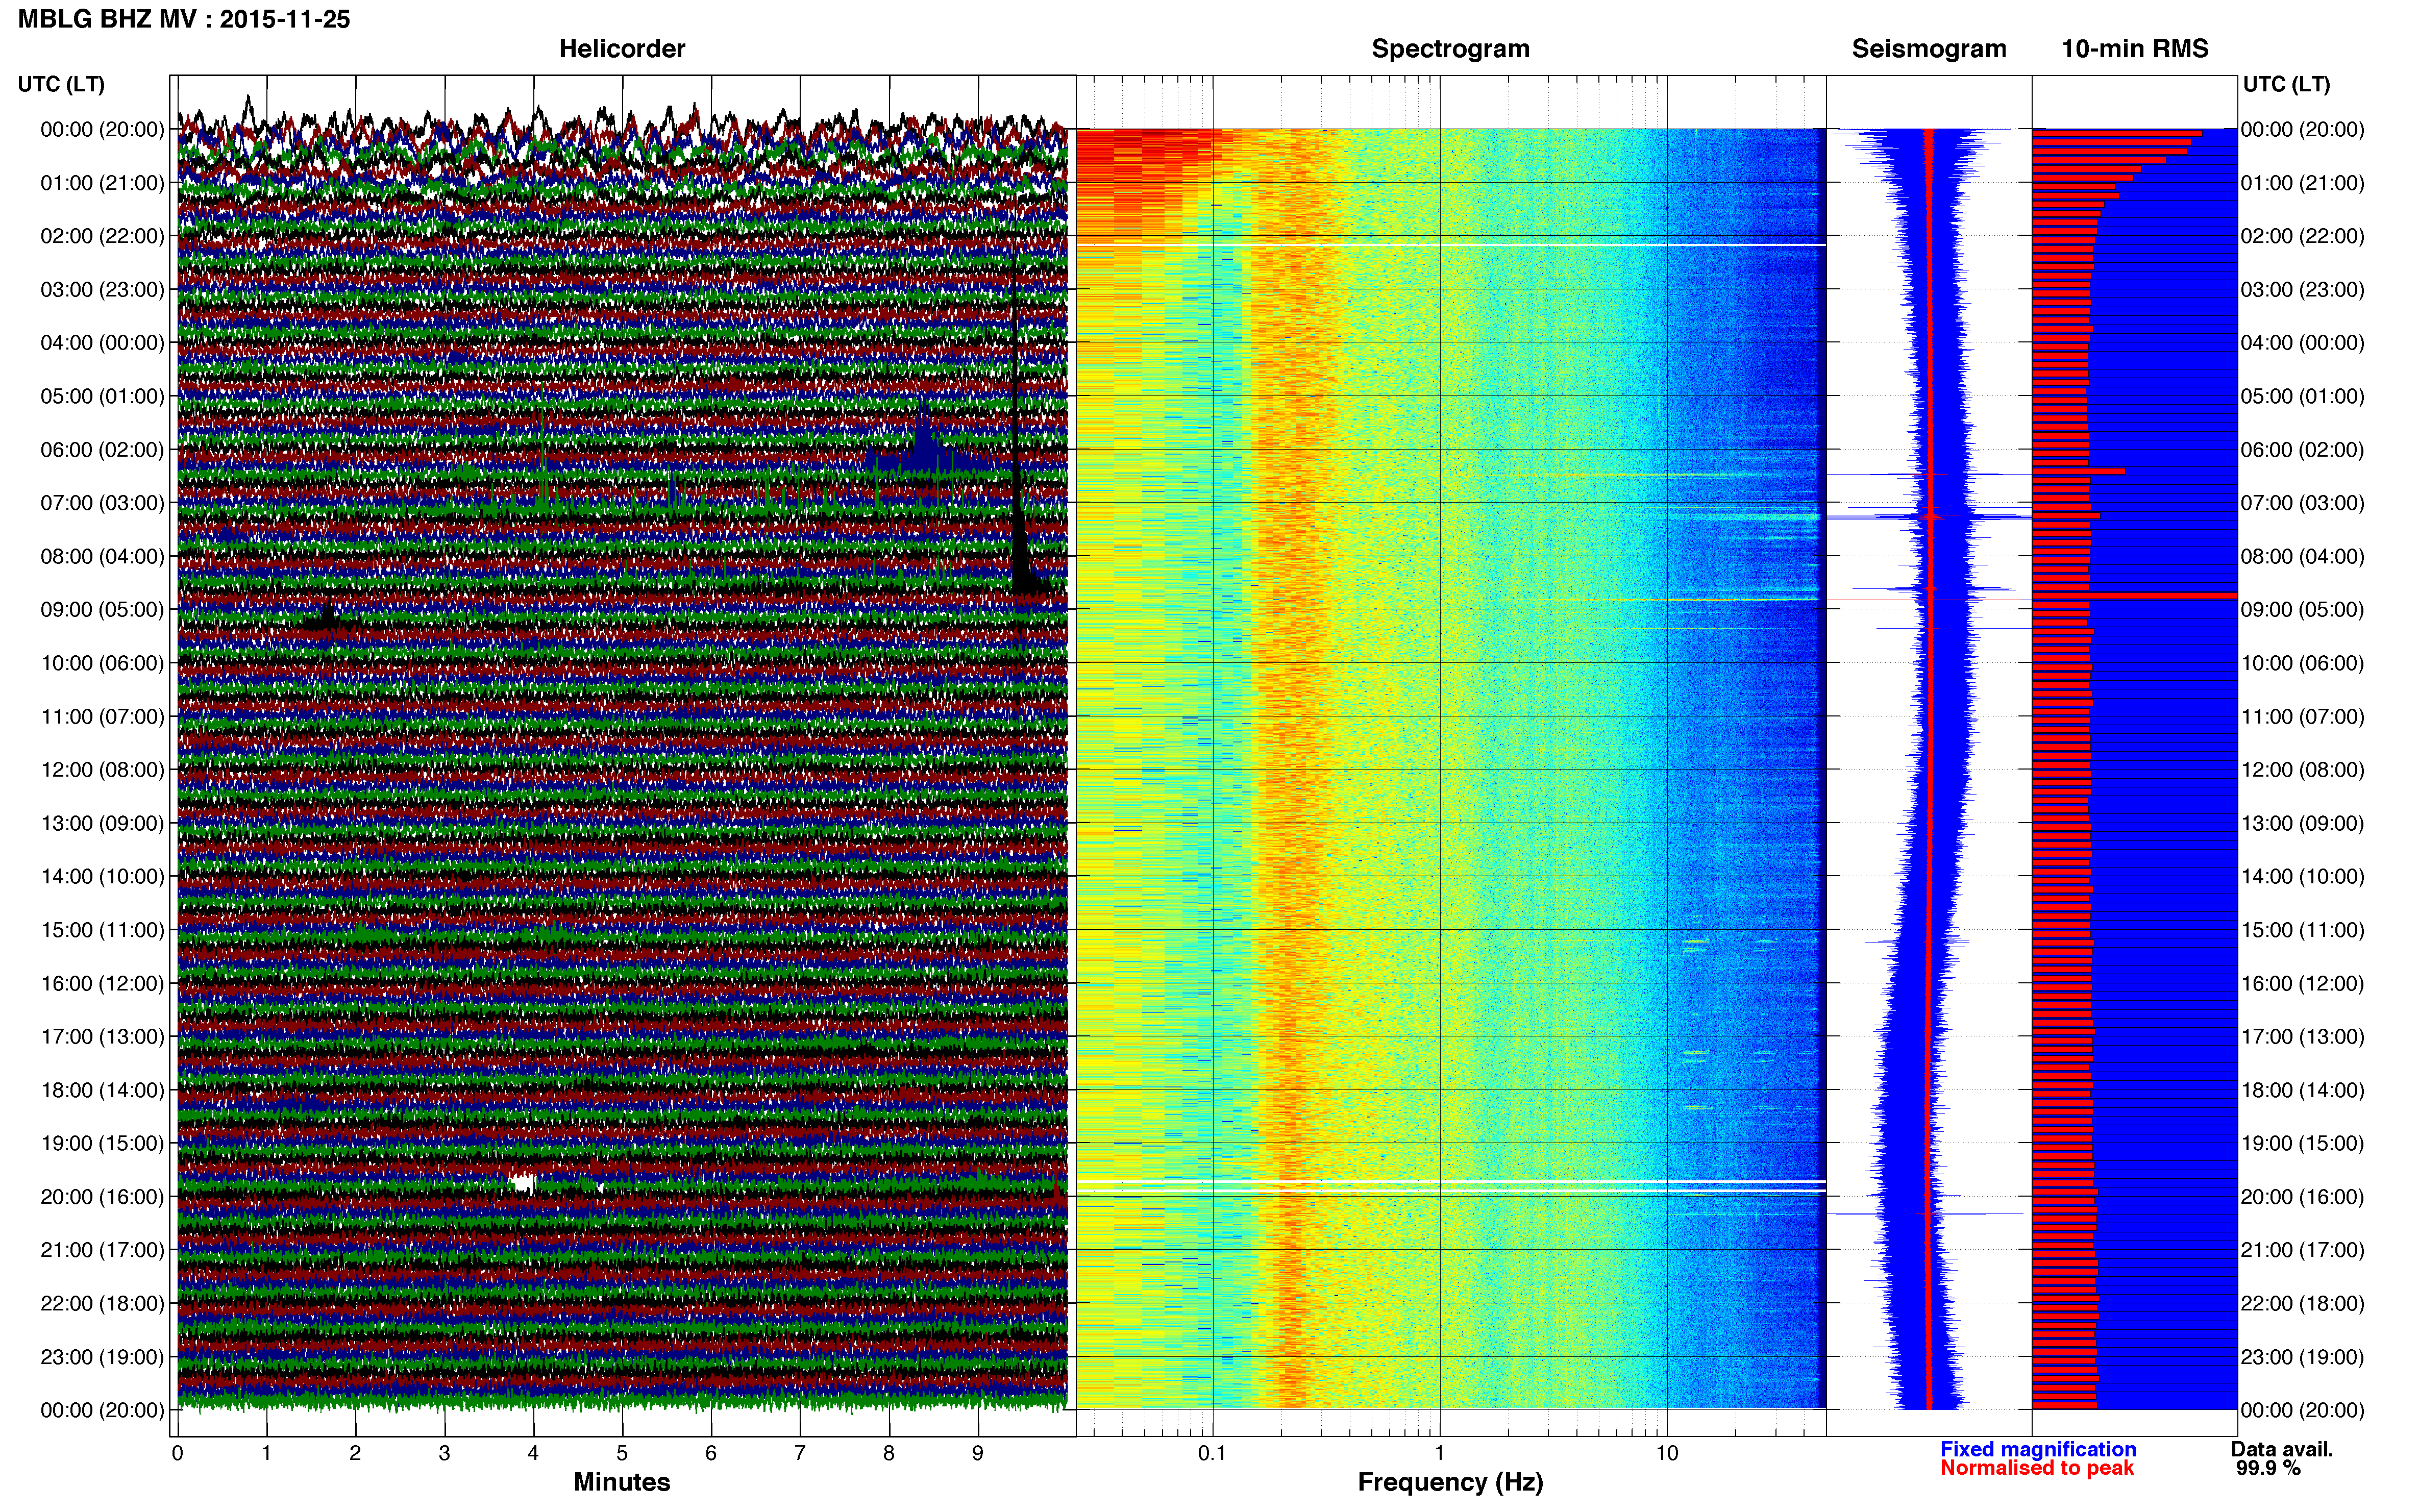Image resolution: width=2419 pixels, height=1512 pixels.
Task: Click the "7" tick on Minutes axis
Action: coord(800,1453)
